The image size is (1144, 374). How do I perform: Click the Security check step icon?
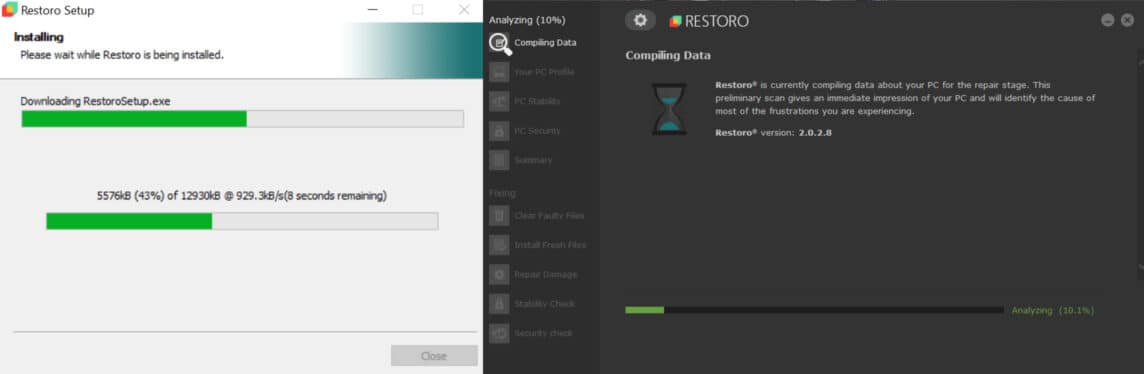pos(499,332)
